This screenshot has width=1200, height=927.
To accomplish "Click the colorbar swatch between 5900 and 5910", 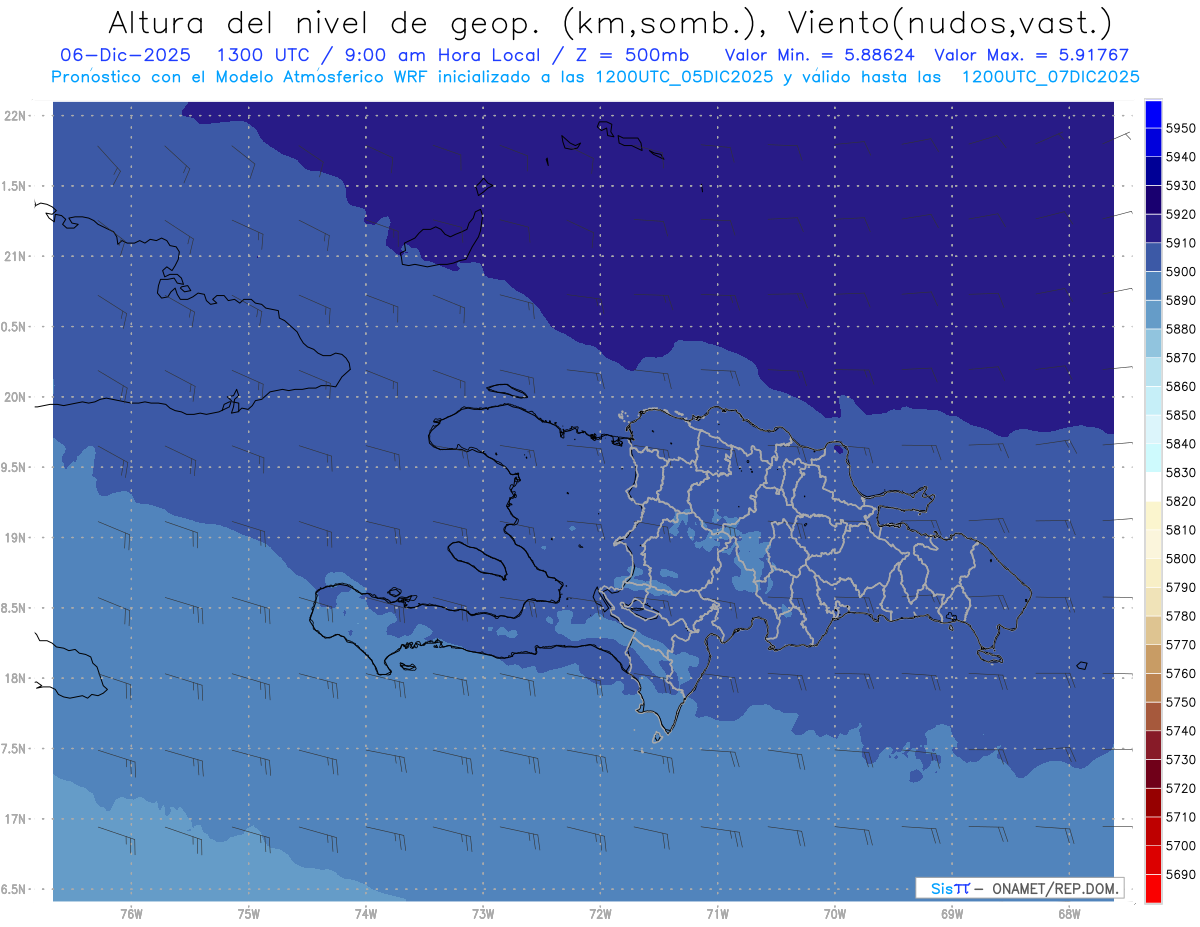I will [1153, 257].
